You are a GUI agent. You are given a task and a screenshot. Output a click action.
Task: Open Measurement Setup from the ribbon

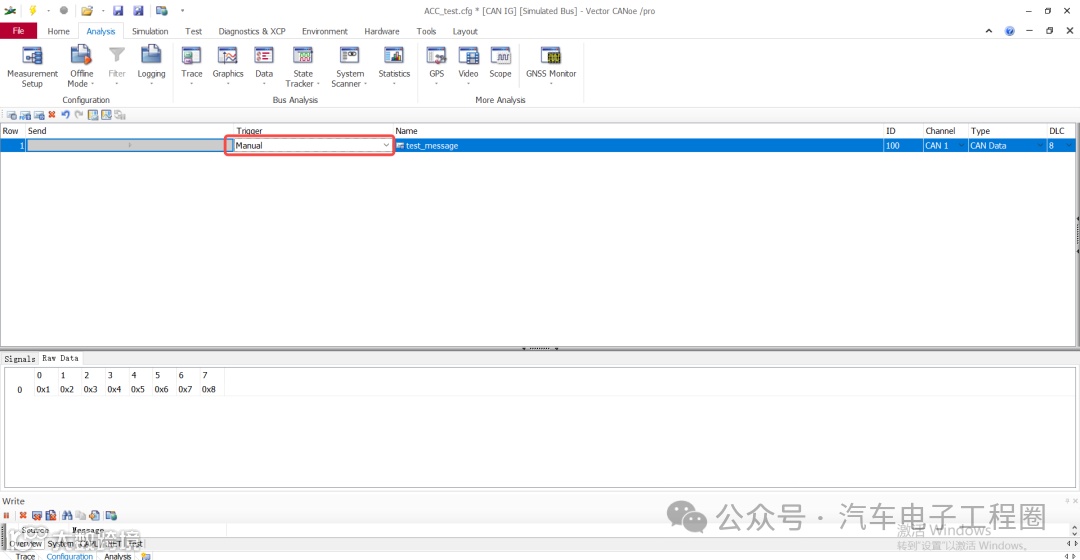32,66
